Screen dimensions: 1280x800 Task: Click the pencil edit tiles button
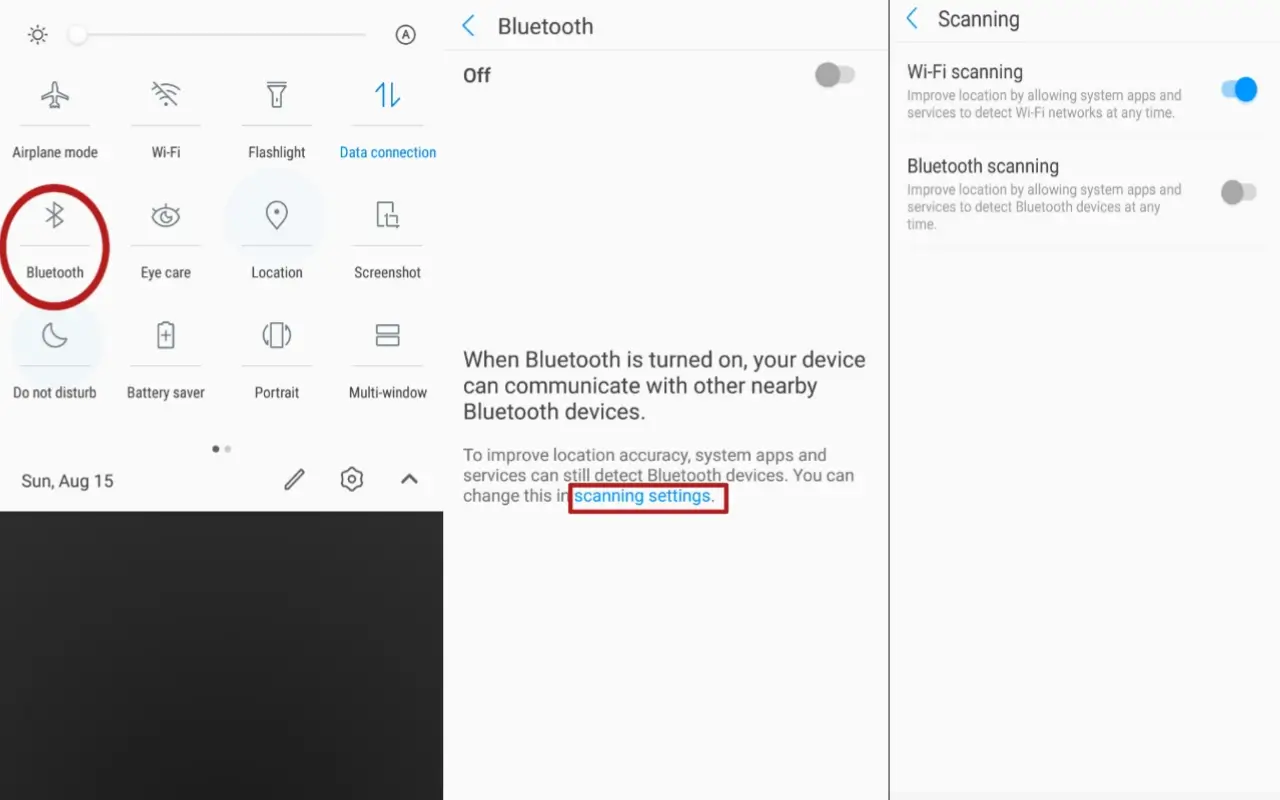294,480
